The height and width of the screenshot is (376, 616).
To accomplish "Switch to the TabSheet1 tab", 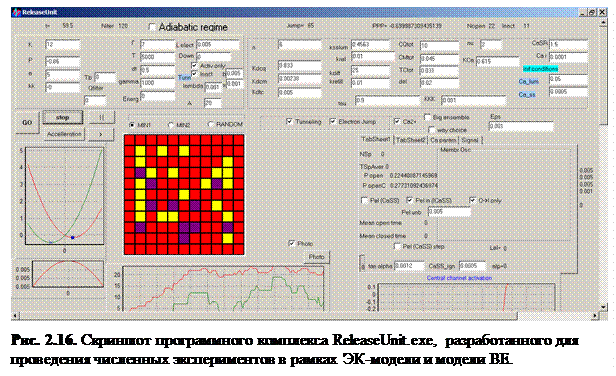I will point(376,139).
